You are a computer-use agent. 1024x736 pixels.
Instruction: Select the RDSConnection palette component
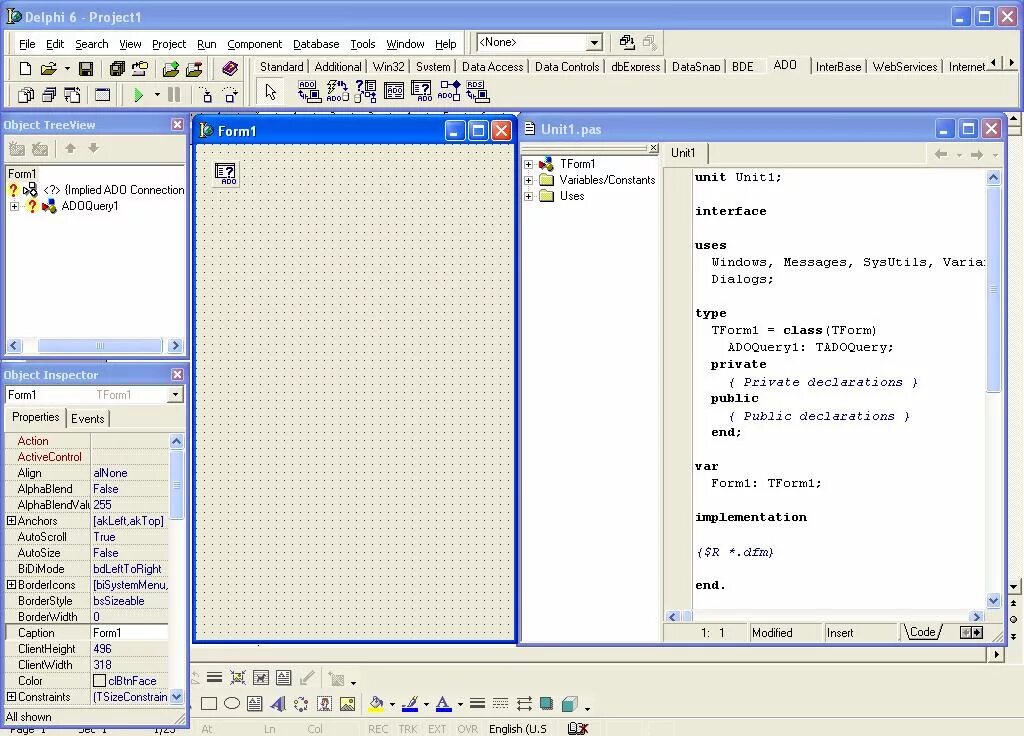[477, 91]
